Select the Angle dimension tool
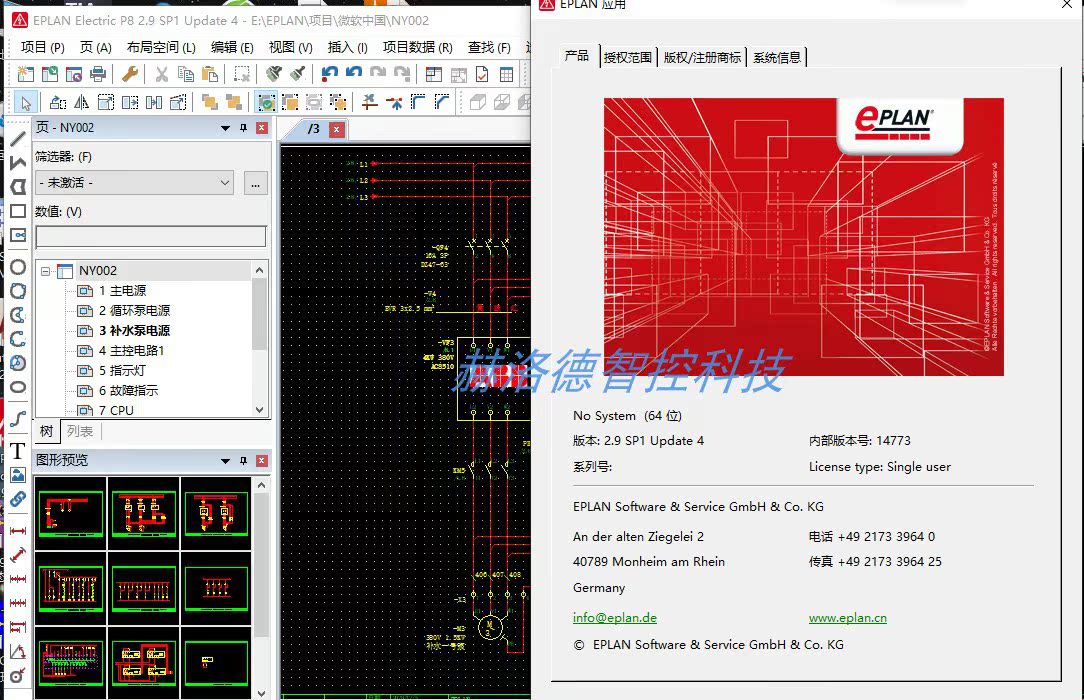 click(18, 651)
